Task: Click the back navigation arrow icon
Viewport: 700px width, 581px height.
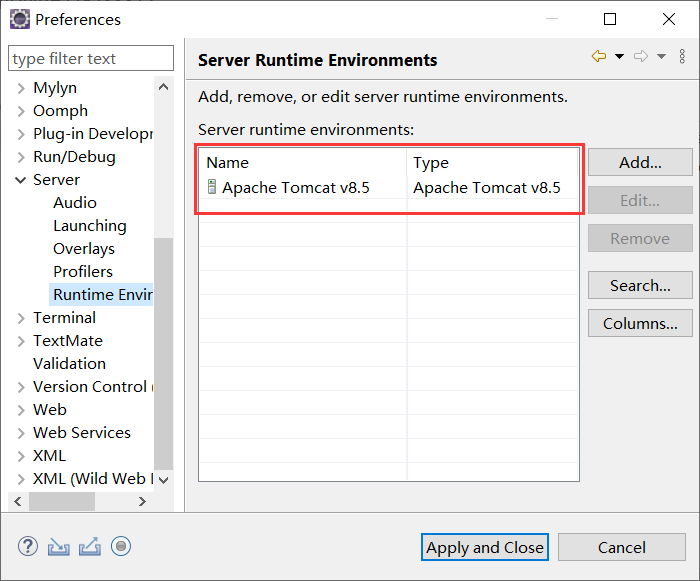Action: pos(599,56)
